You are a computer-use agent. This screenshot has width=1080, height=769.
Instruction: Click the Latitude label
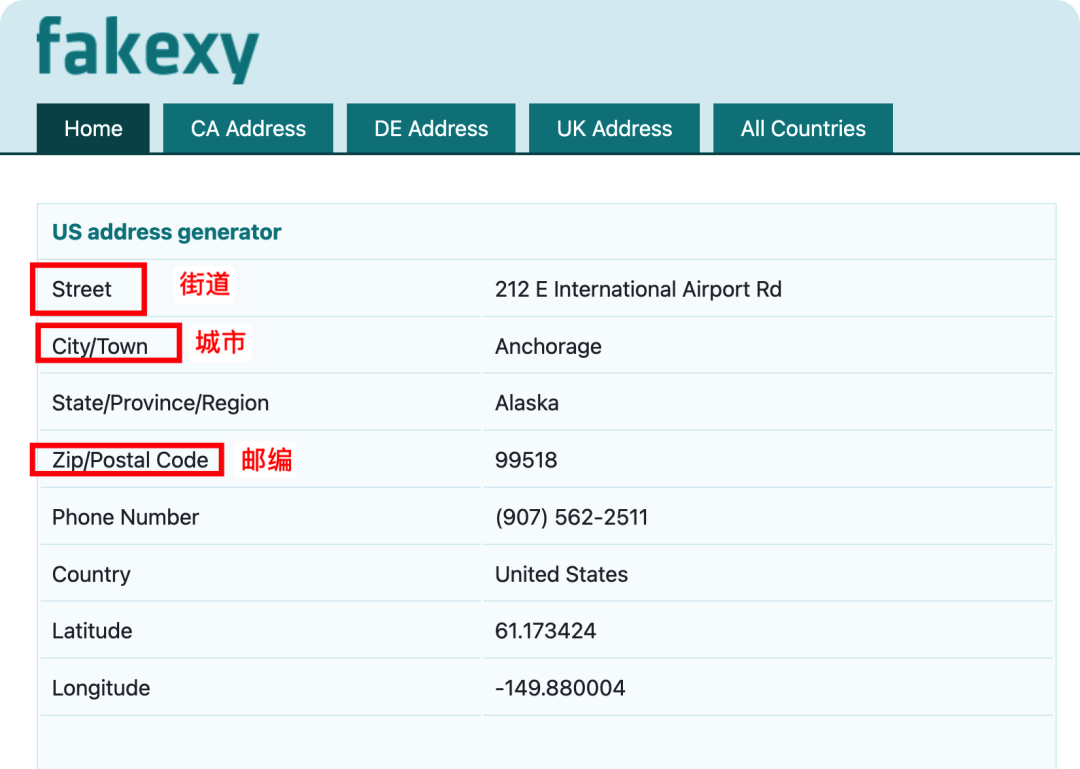pos(92,630)
